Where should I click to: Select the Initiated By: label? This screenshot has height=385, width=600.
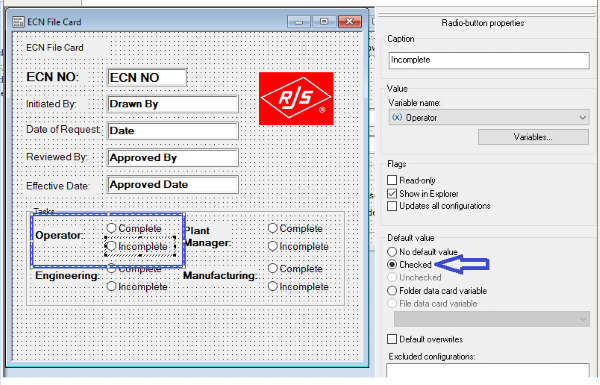[51, 104]
